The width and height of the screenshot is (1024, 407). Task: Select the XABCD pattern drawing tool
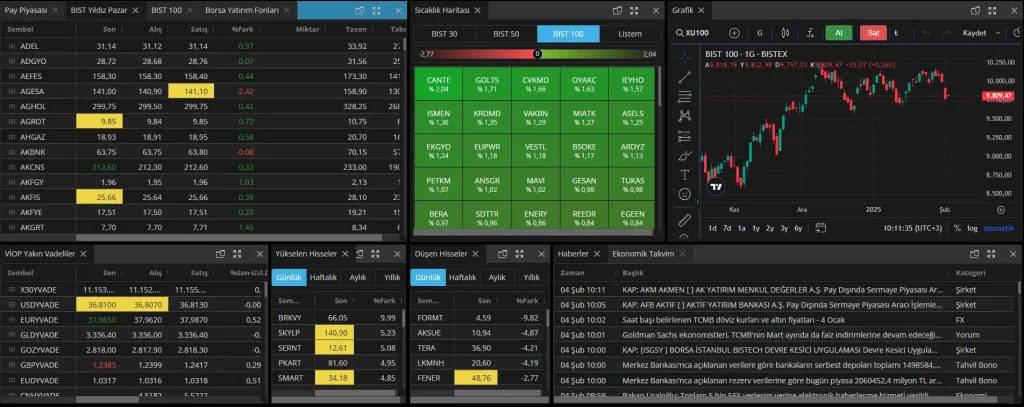684,116
